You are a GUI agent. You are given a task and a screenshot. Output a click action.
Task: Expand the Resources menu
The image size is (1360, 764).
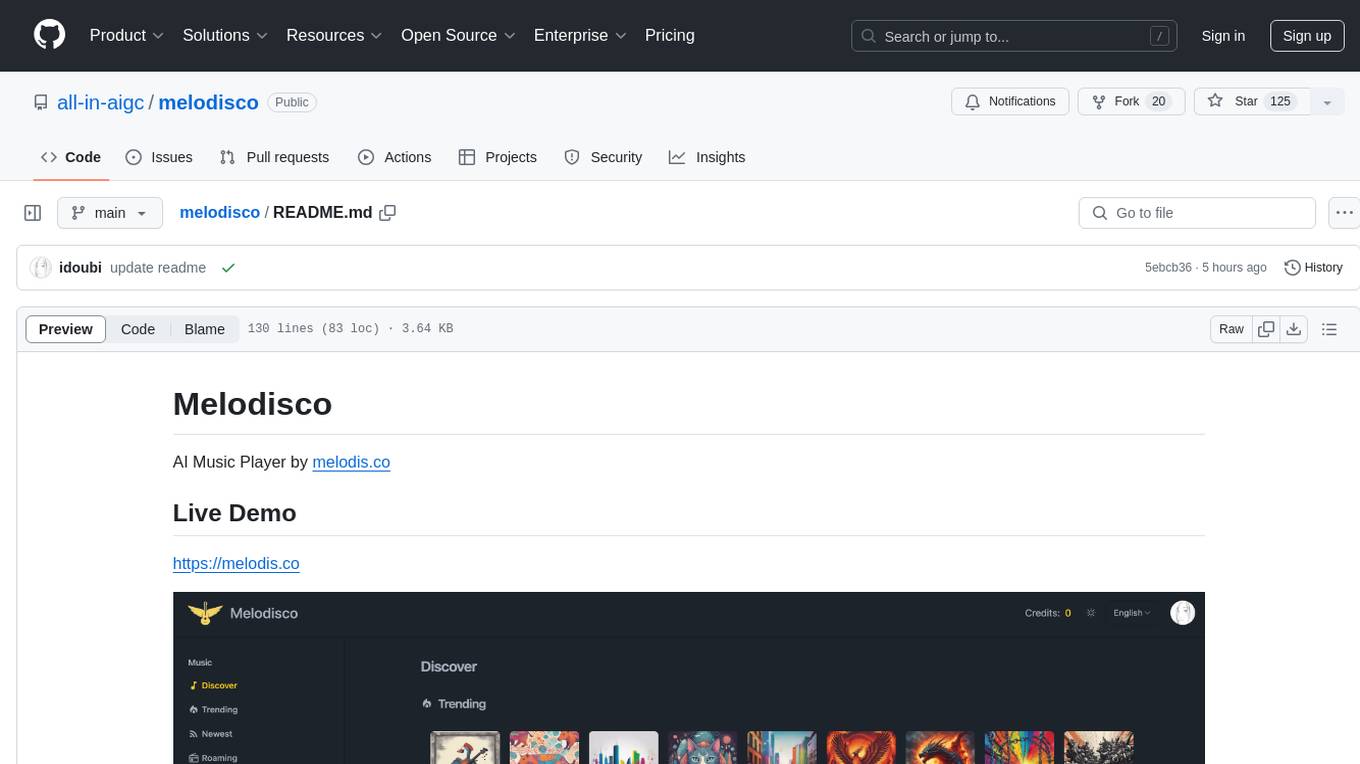(335, 35)
